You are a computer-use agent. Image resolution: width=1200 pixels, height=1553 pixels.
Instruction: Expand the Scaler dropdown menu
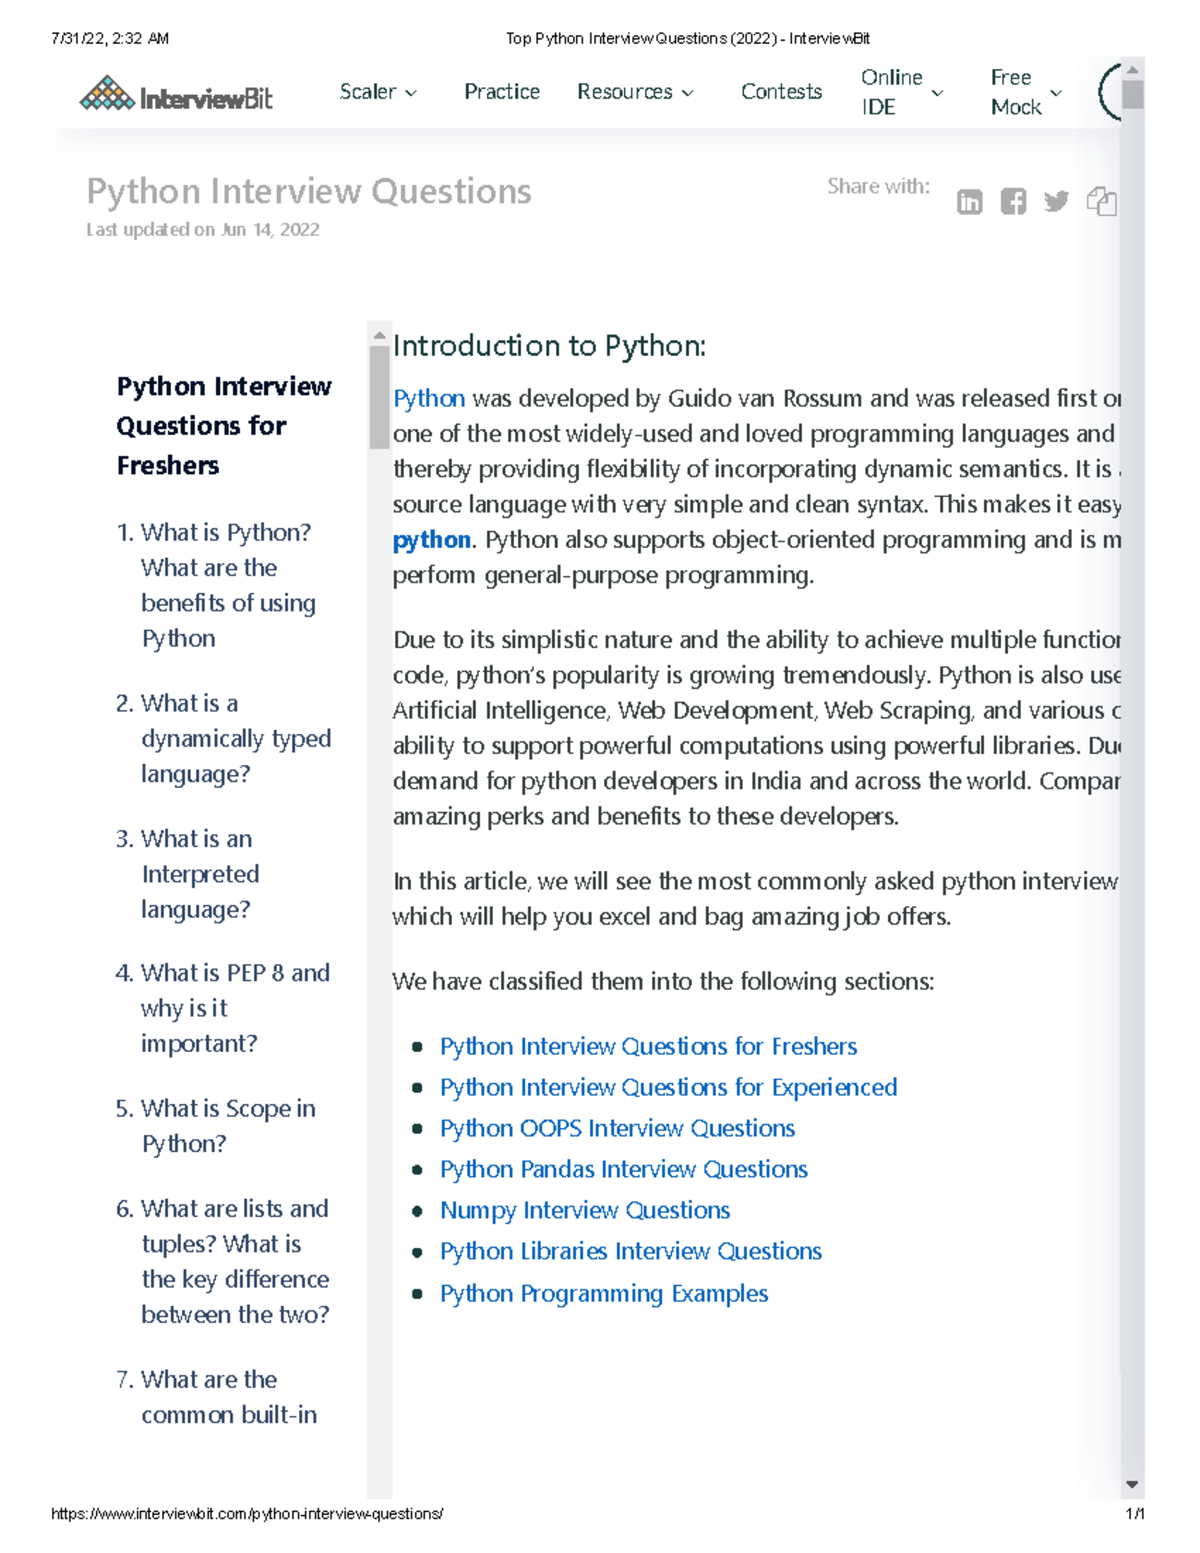pos(378,92)
